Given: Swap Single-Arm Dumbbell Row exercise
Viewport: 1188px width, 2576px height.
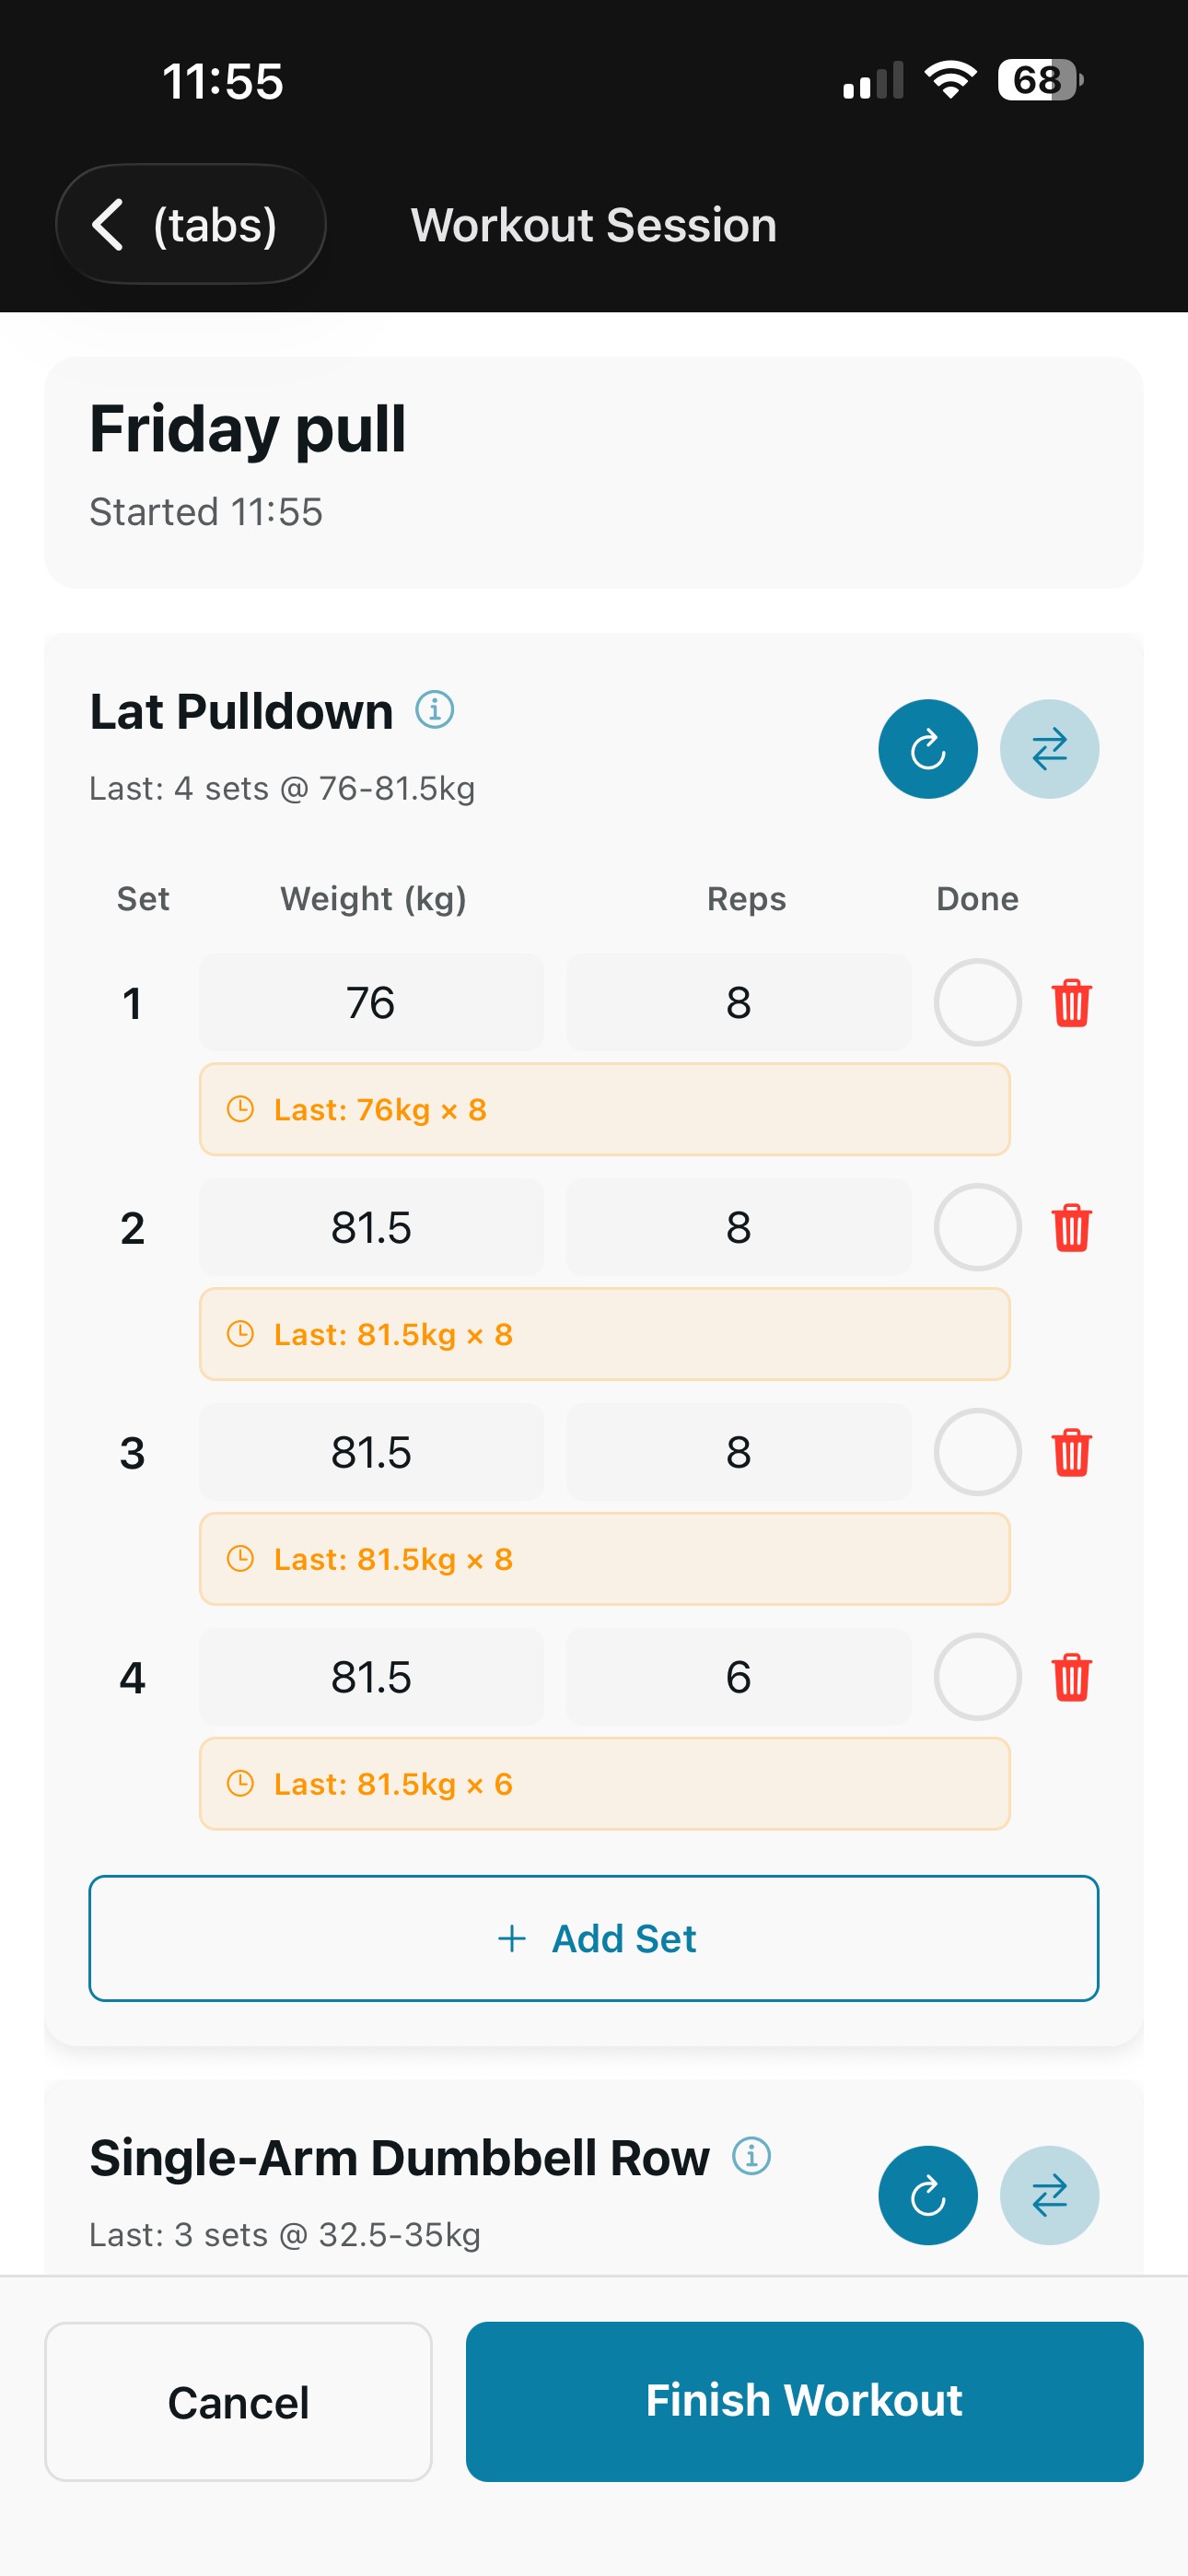Looking at the screenshot, I should tap(1049, 2195).
